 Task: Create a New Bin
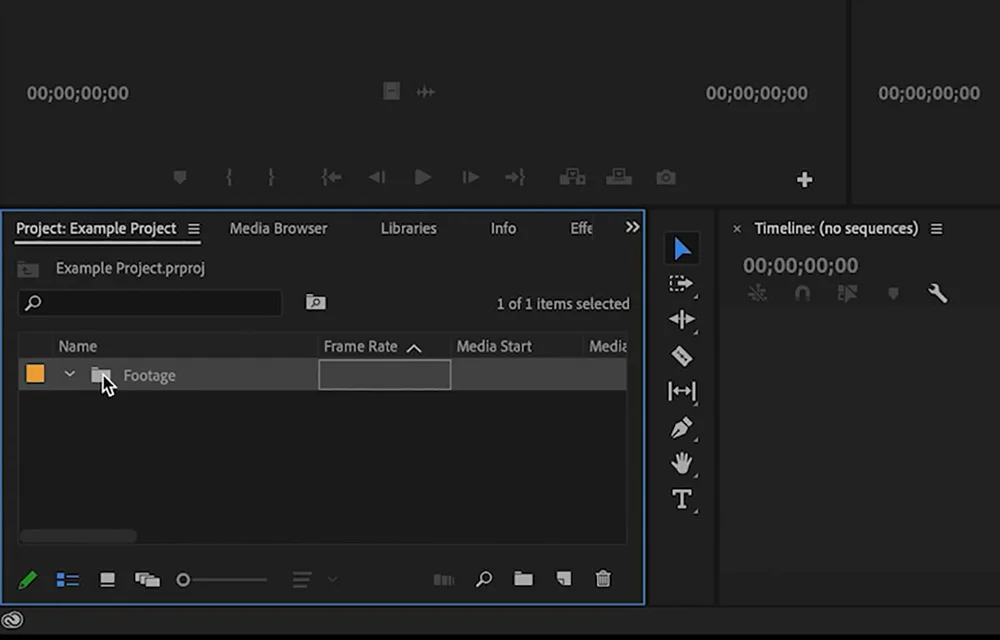524,579
